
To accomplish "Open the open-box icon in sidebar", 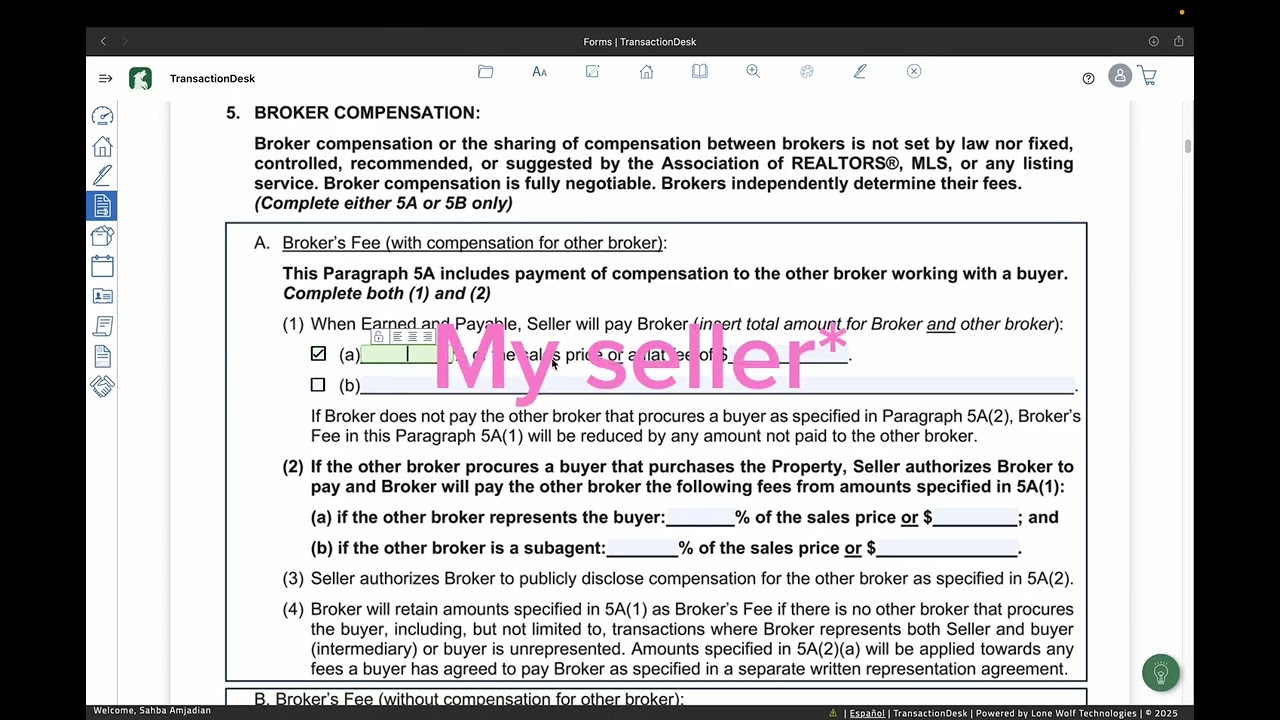I will click(102, 236).
